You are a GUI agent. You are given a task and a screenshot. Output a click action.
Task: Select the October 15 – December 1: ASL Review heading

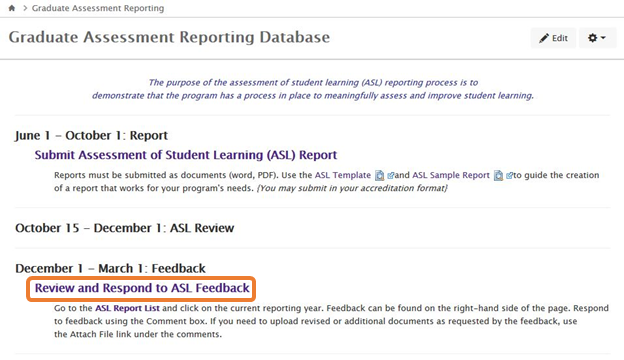click(125, 228)
